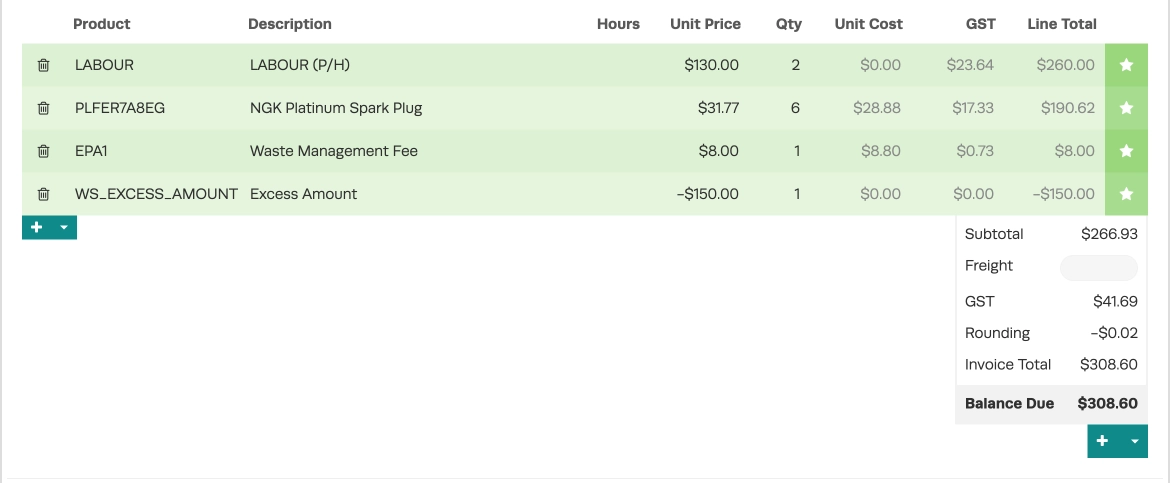Viewport: 1170px width, 483px height.
Task: Star the Excess Amount row
Action: pyautogui.click(x=1126, y=194)
